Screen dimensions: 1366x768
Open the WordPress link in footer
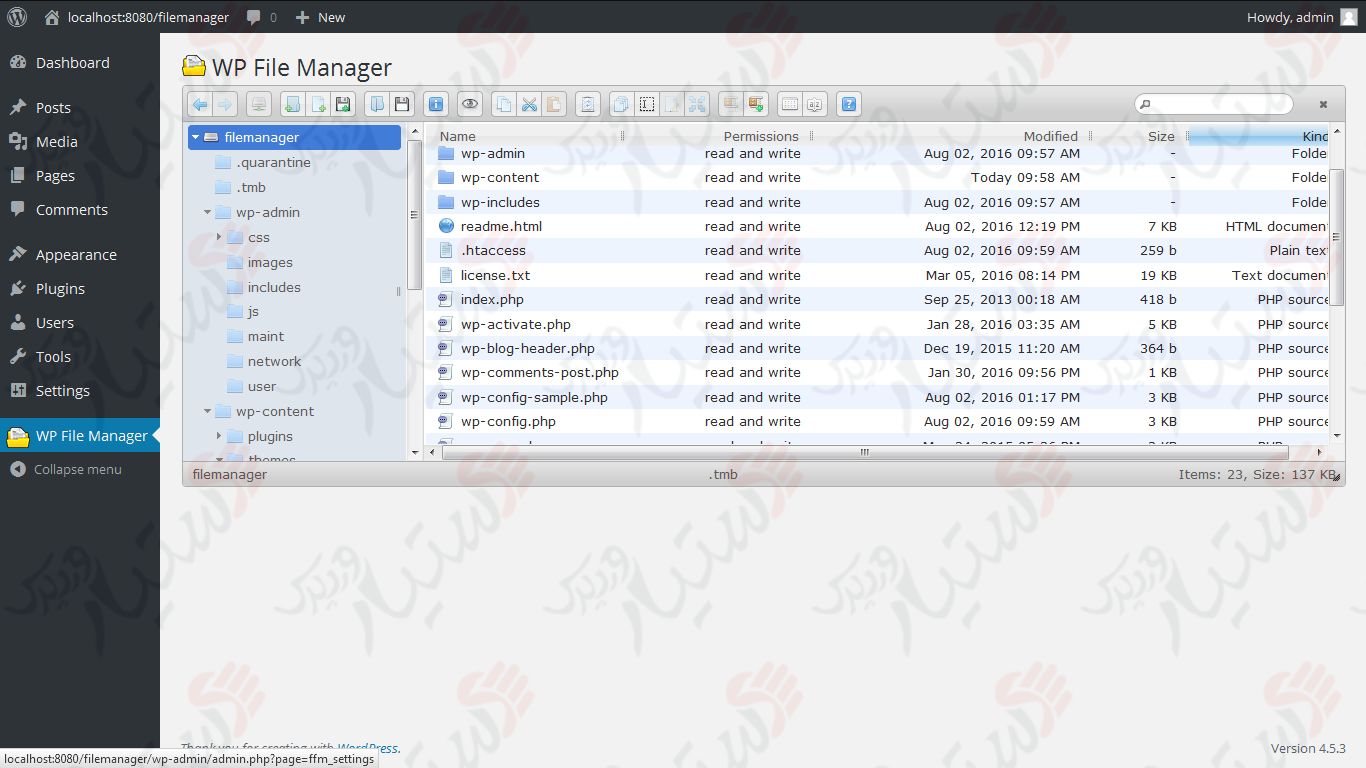point(367,747)
